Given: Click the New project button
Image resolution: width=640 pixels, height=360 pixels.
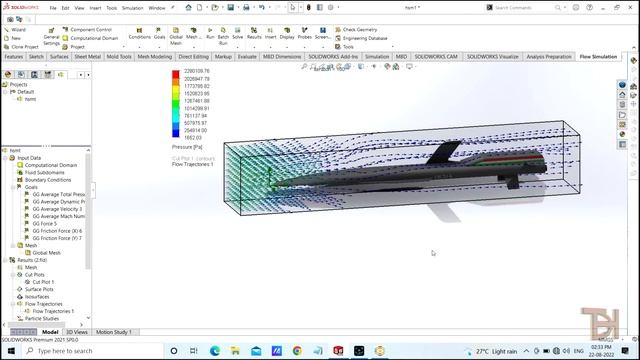Looking at the screenshot, I should pyautogui.click(x=13, y=38).
